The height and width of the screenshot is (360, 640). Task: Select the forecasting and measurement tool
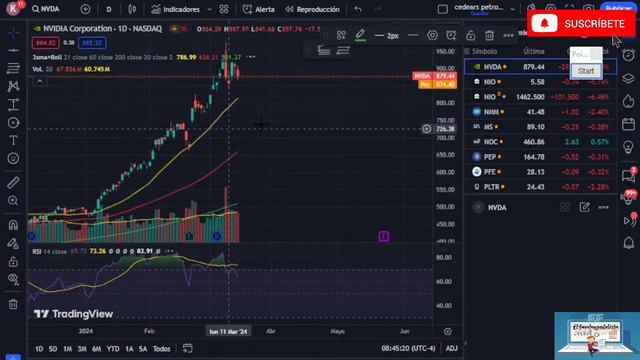[x=13, y=104]
